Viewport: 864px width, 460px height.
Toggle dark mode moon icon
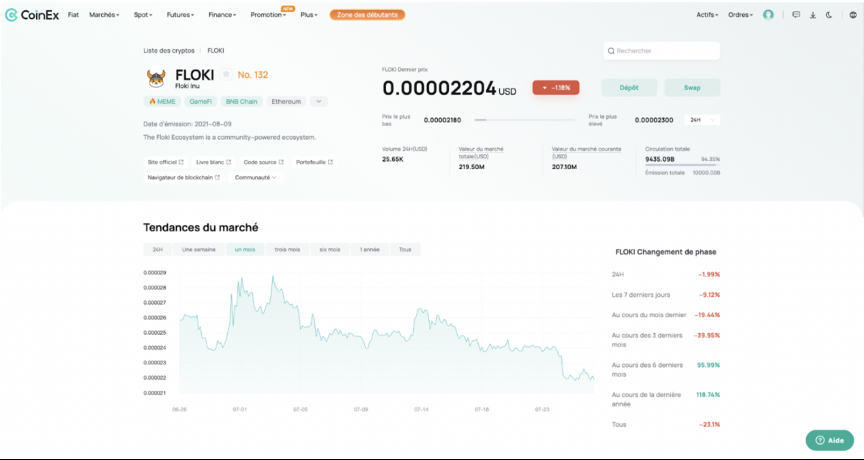[829, 15]
